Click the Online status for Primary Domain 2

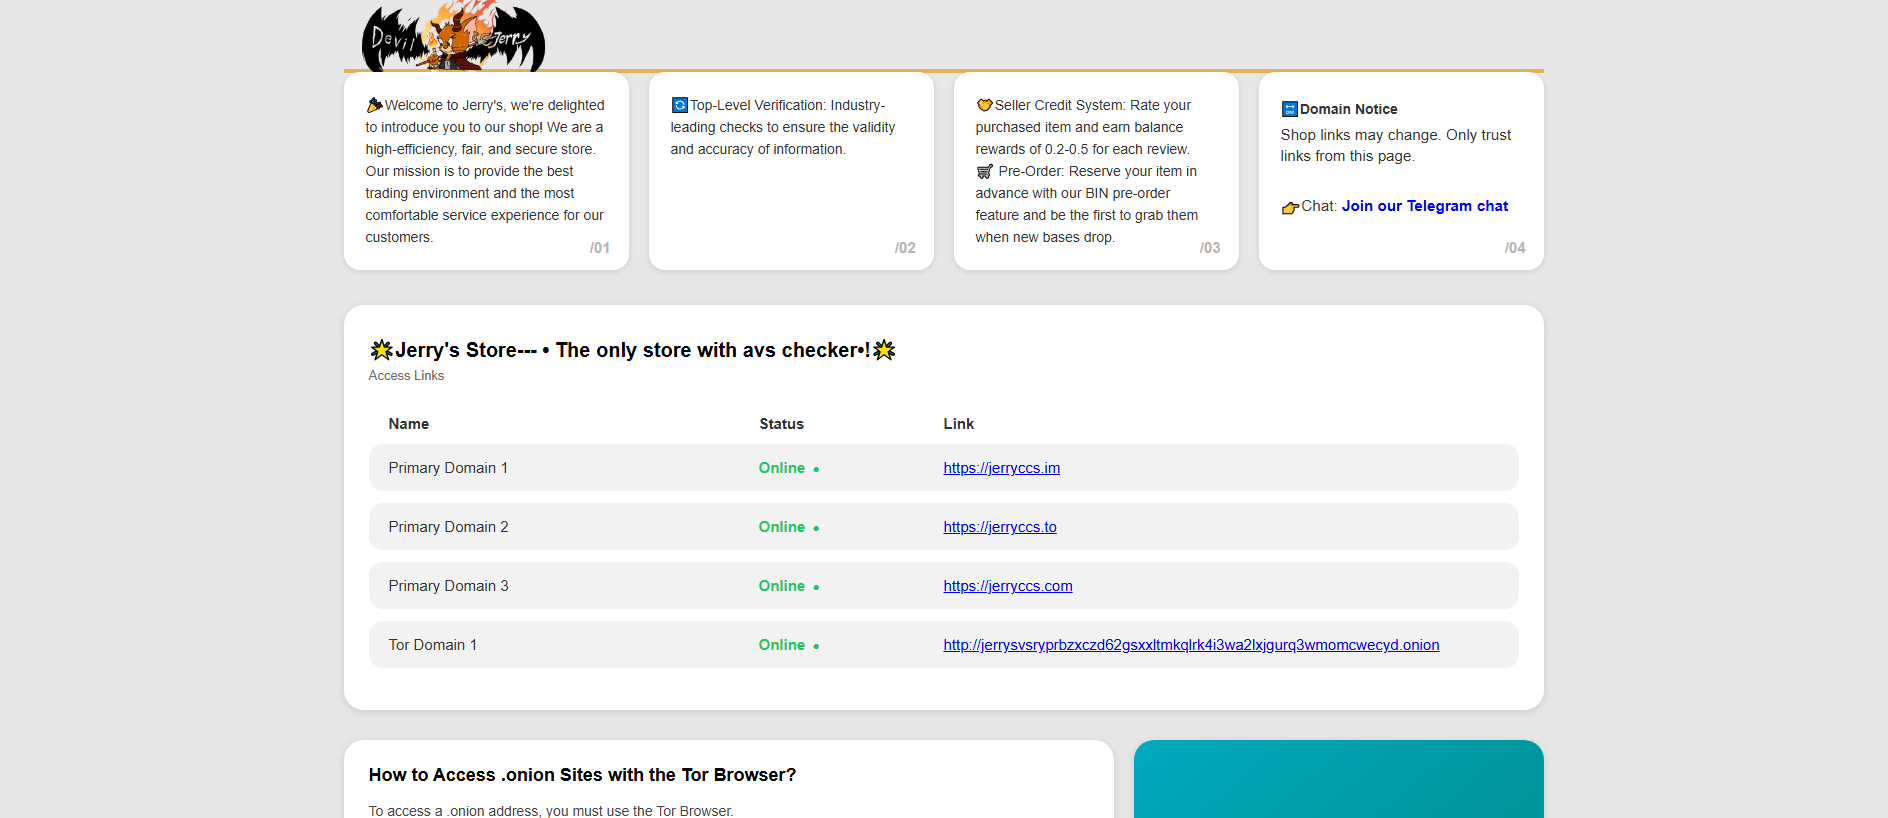(x=782, y=527)
